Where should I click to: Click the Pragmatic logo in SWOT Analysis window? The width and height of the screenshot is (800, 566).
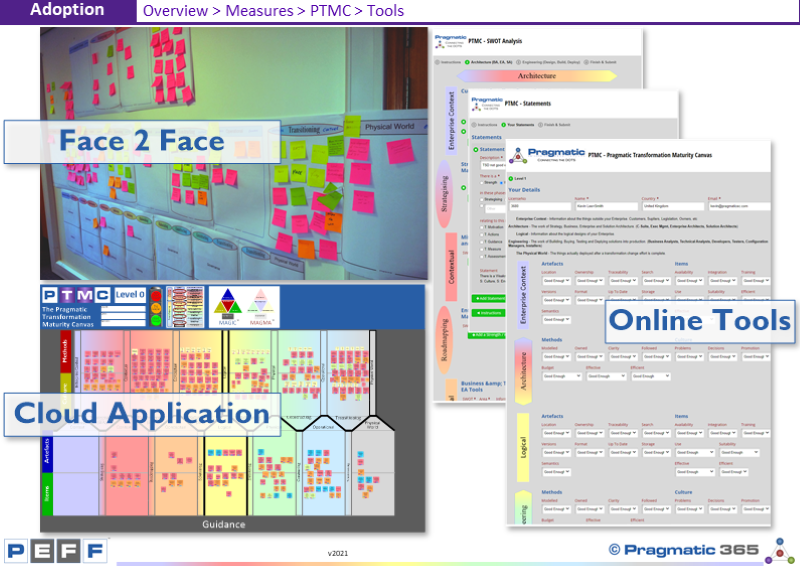pos(451,41)
